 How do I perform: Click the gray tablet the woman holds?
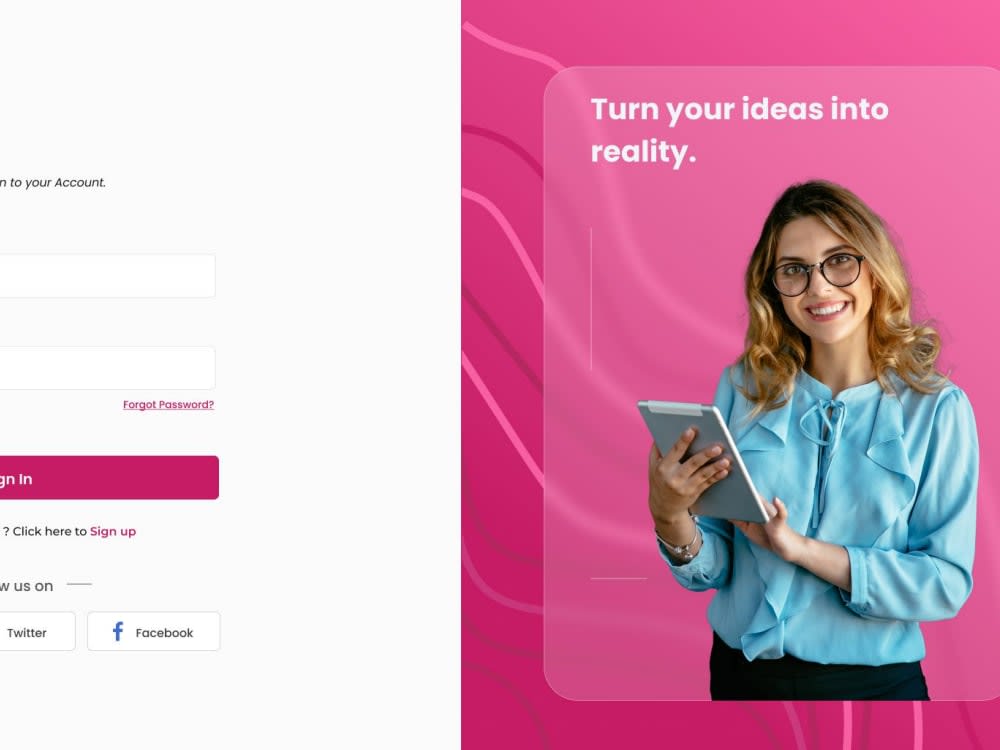(x=703, y=460)
